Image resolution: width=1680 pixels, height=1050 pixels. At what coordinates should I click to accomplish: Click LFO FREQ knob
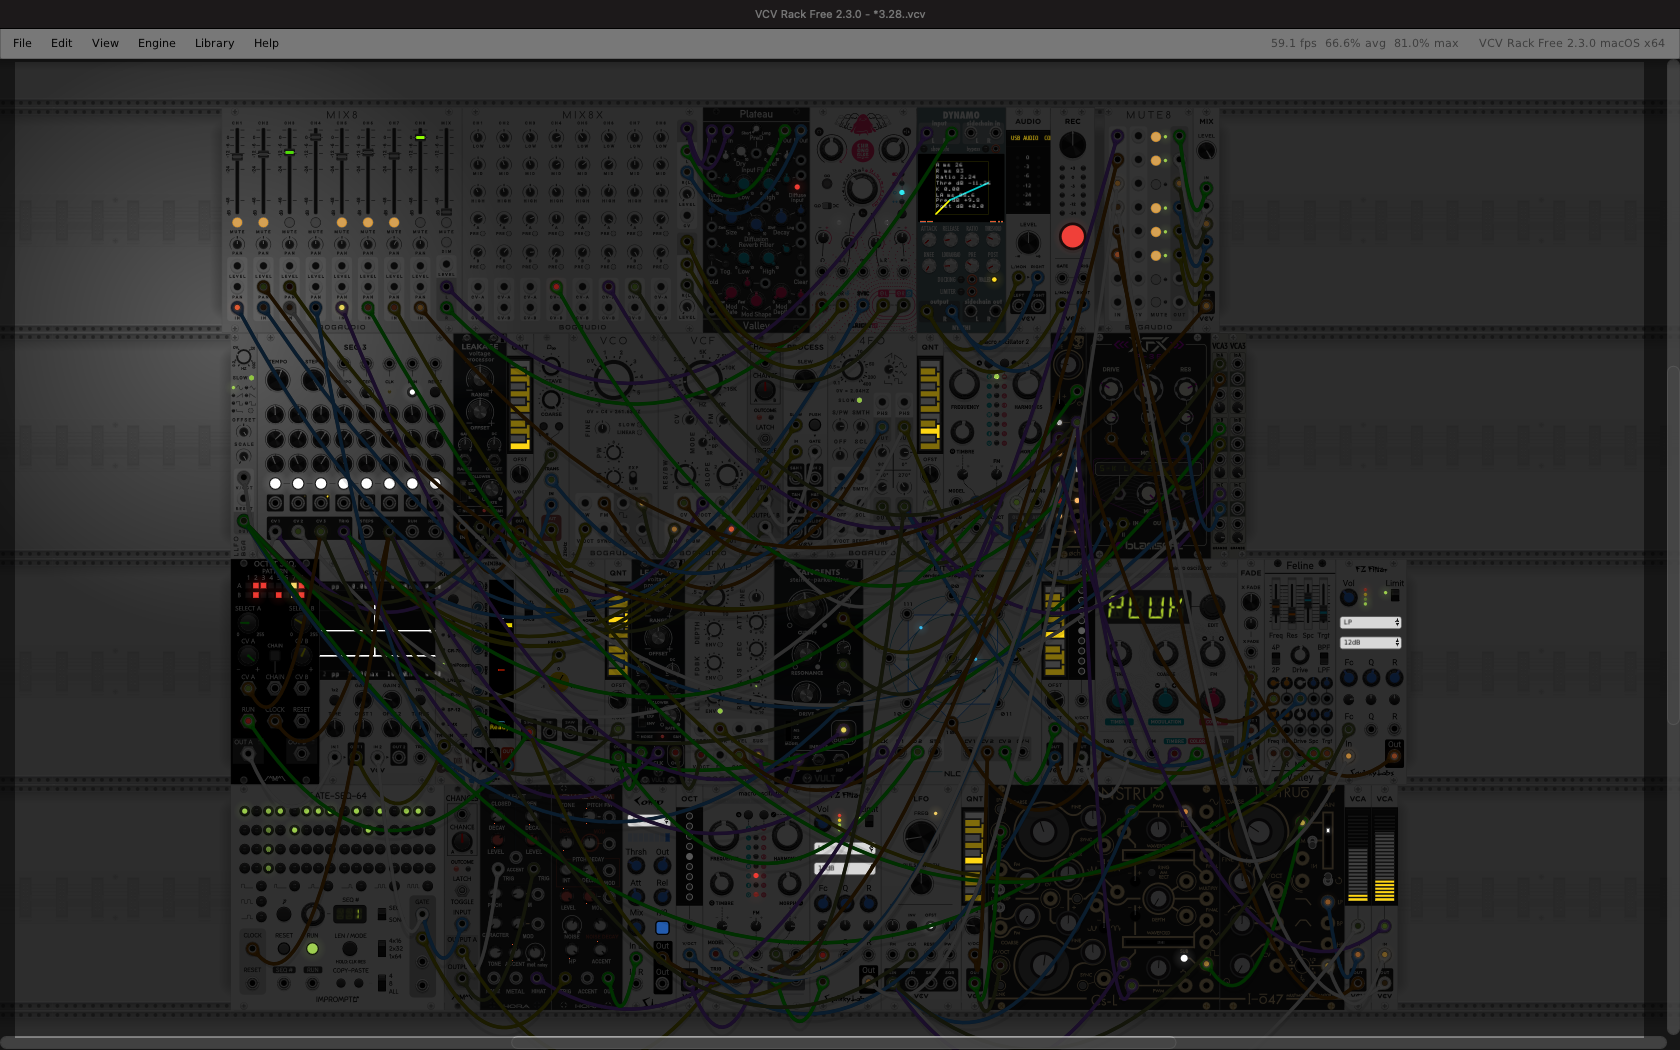(921, 837)
